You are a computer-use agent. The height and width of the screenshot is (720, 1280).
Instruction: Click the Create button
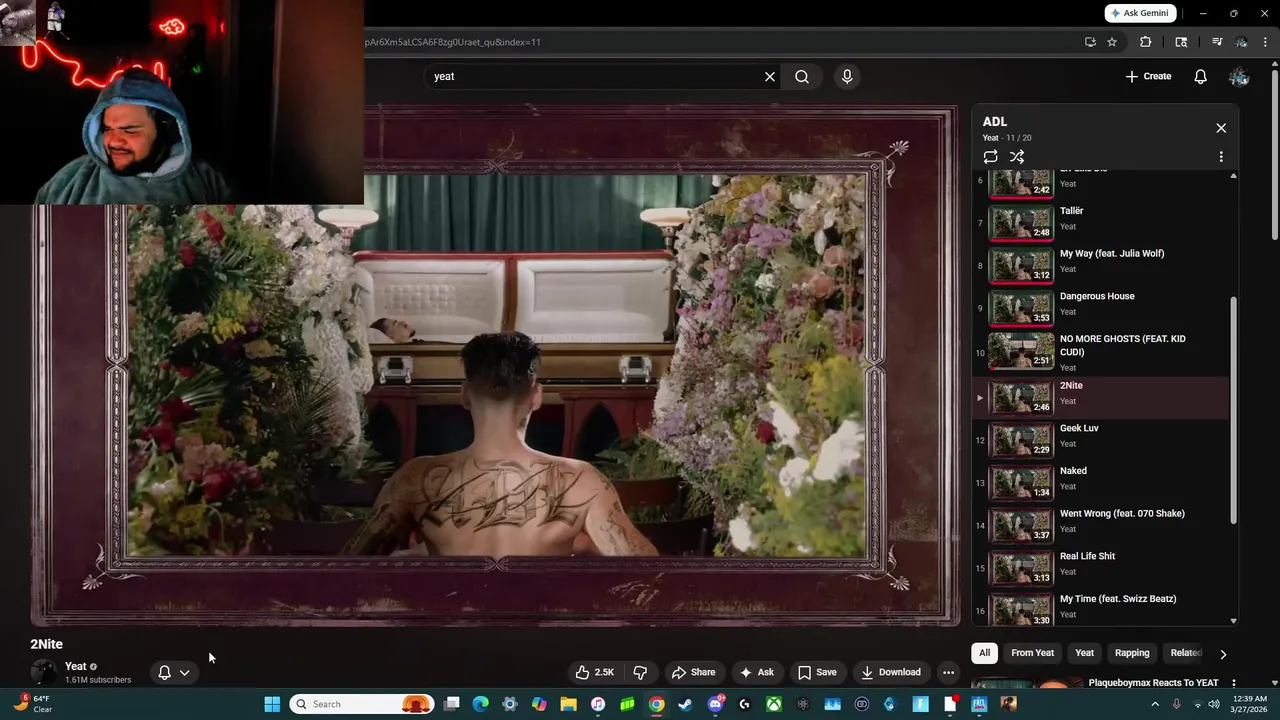point(1148,76)
